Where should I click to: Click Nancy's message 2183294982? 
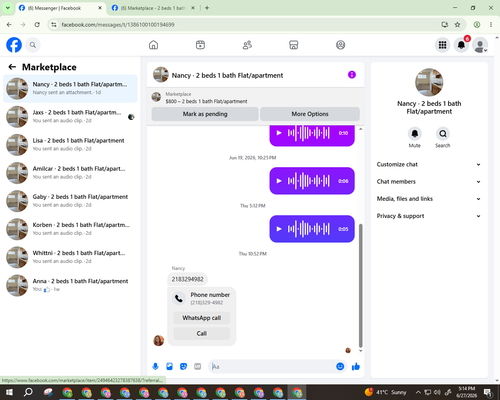187,279
